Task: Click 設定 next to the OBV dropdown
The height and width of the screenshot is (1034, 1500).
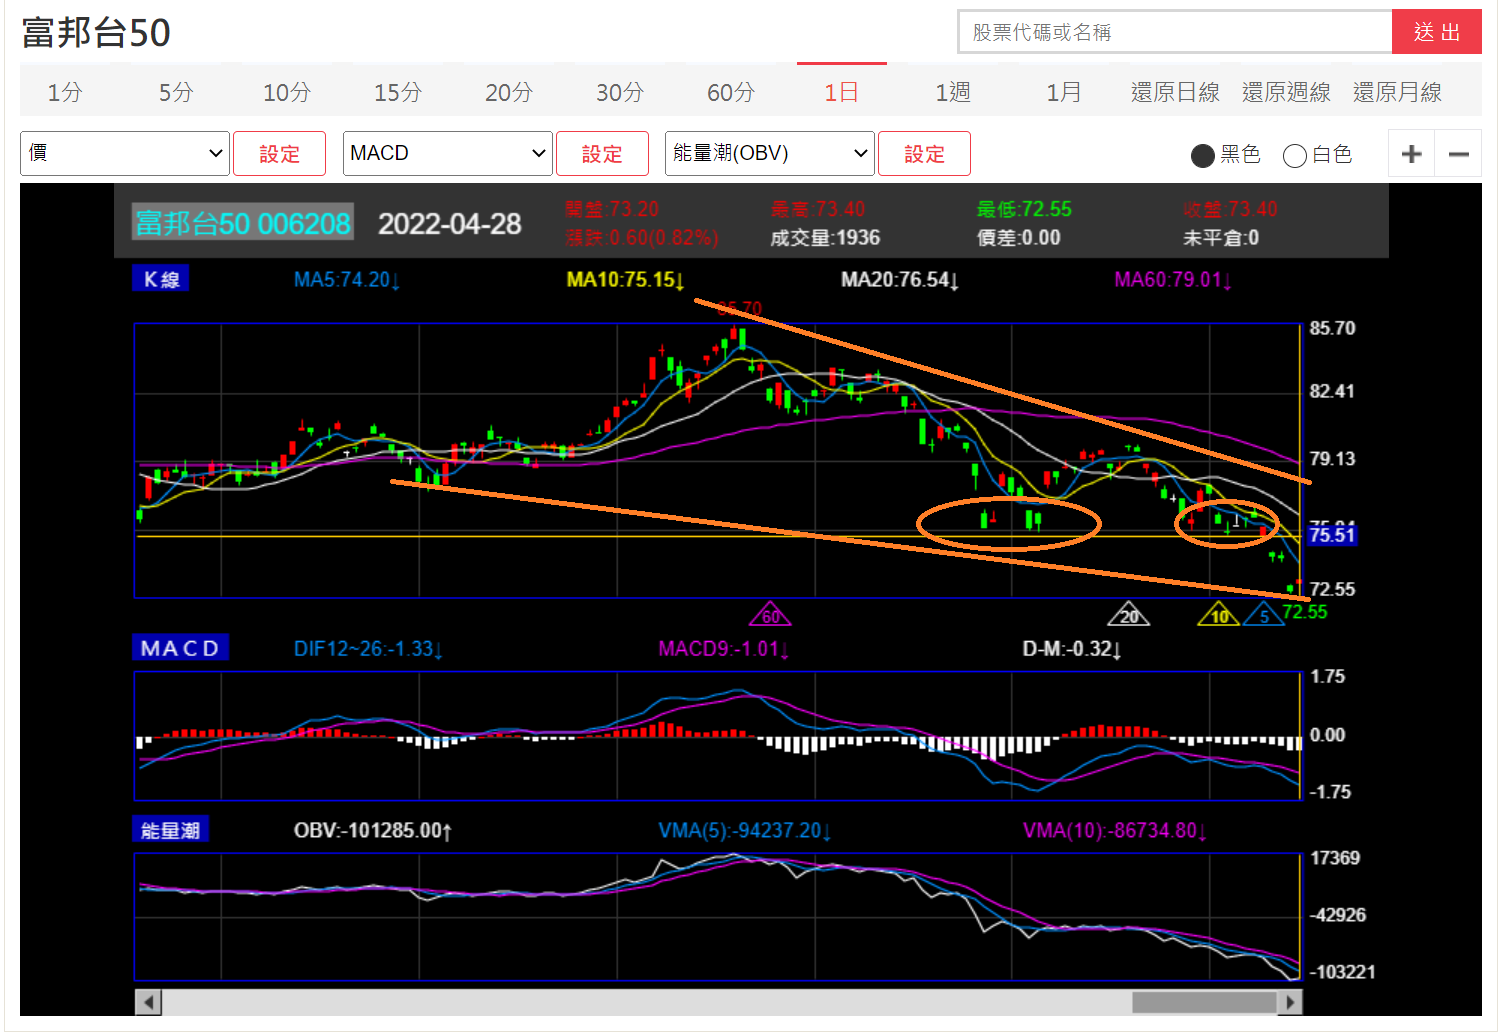Action: point(924,154)
